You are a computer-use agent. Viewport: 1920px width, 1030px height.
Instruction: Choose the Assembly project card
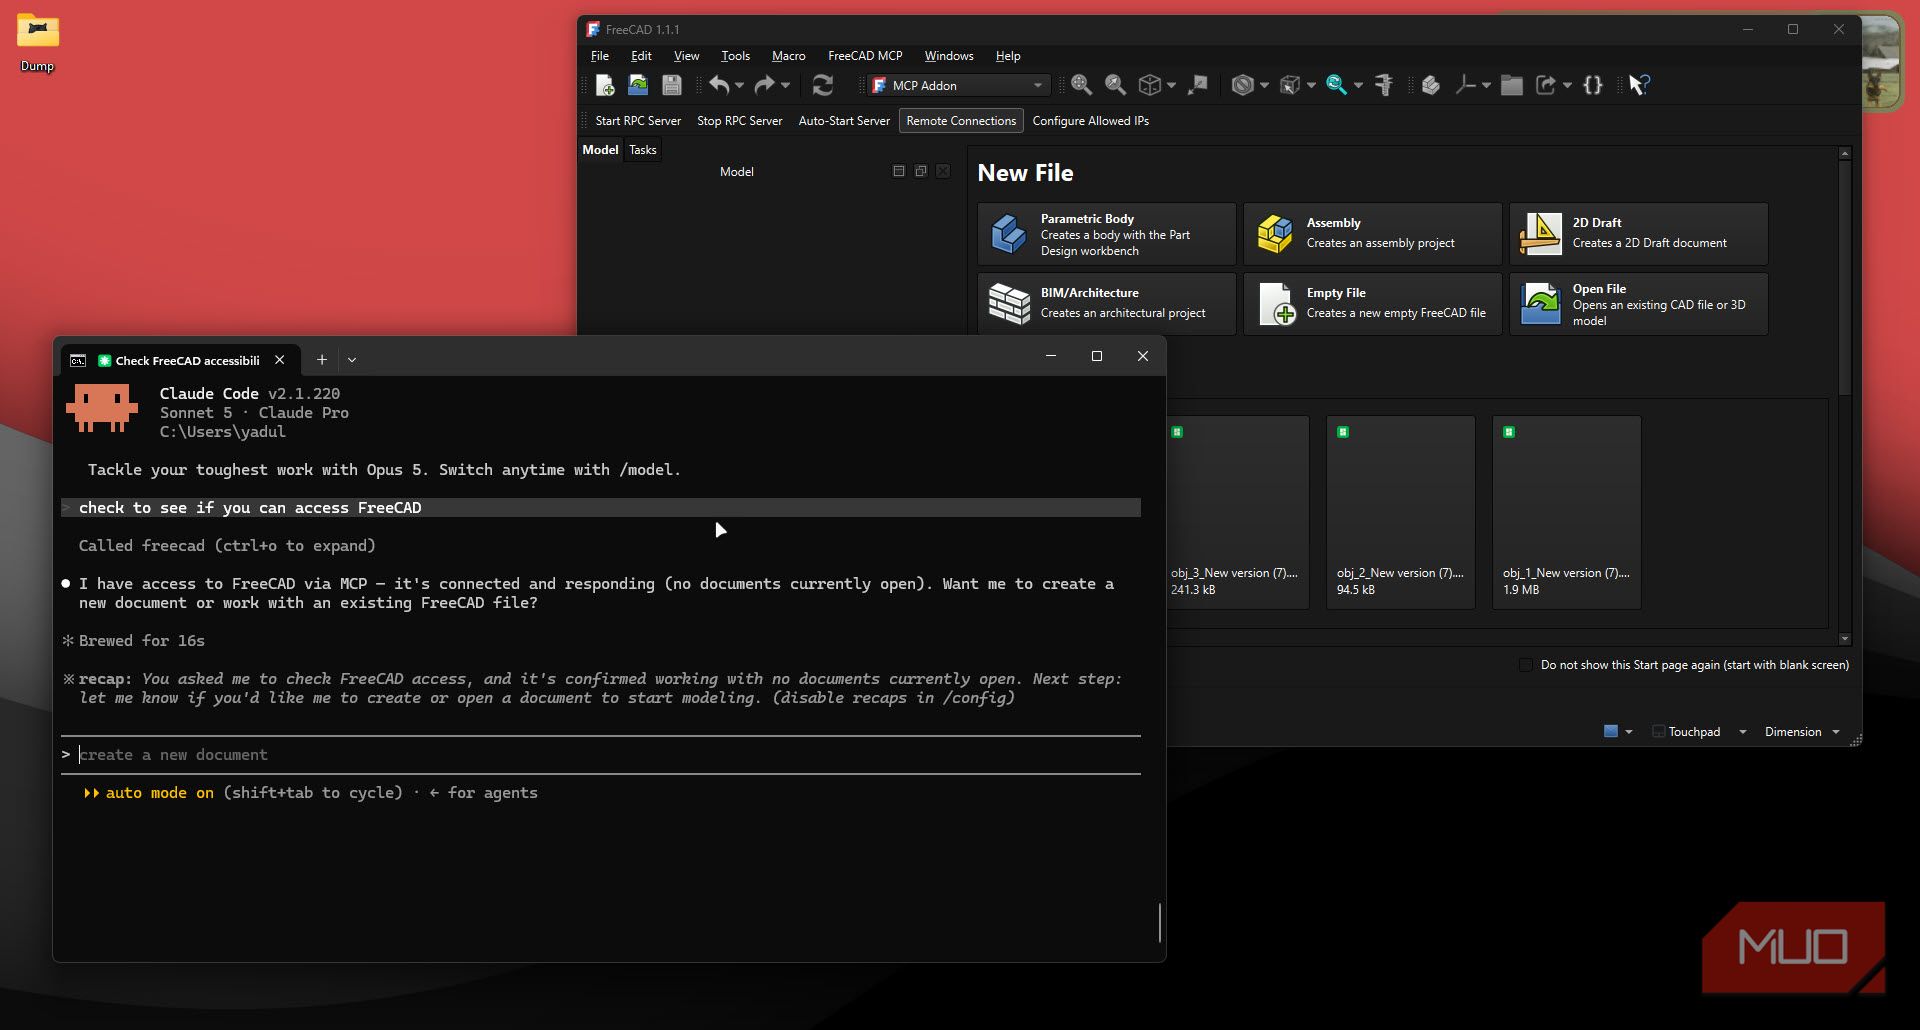(1373, 234)
